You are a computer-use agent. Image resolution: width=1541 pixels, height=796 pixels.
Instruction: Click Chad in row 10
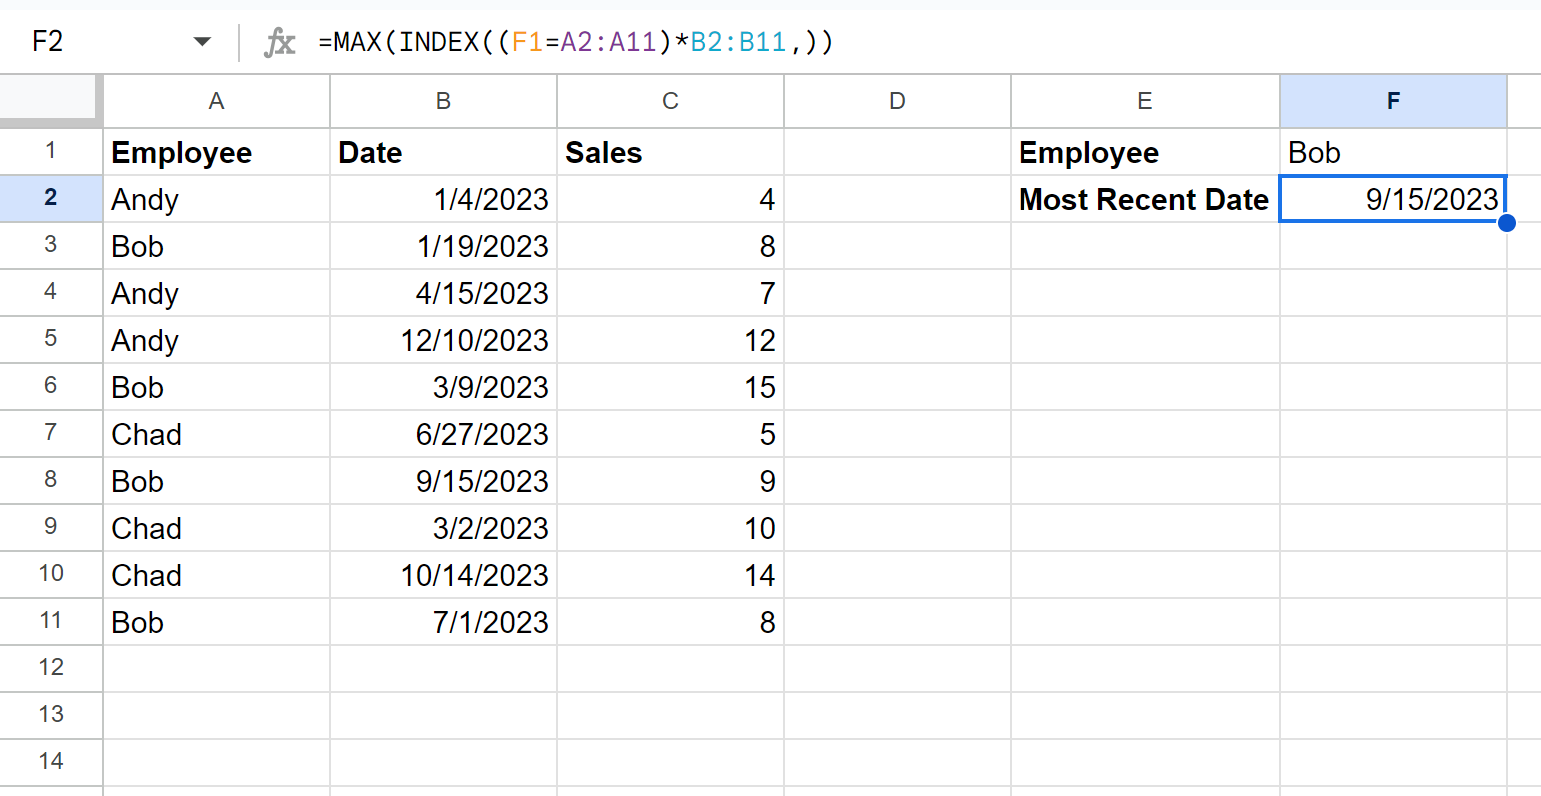216,575
